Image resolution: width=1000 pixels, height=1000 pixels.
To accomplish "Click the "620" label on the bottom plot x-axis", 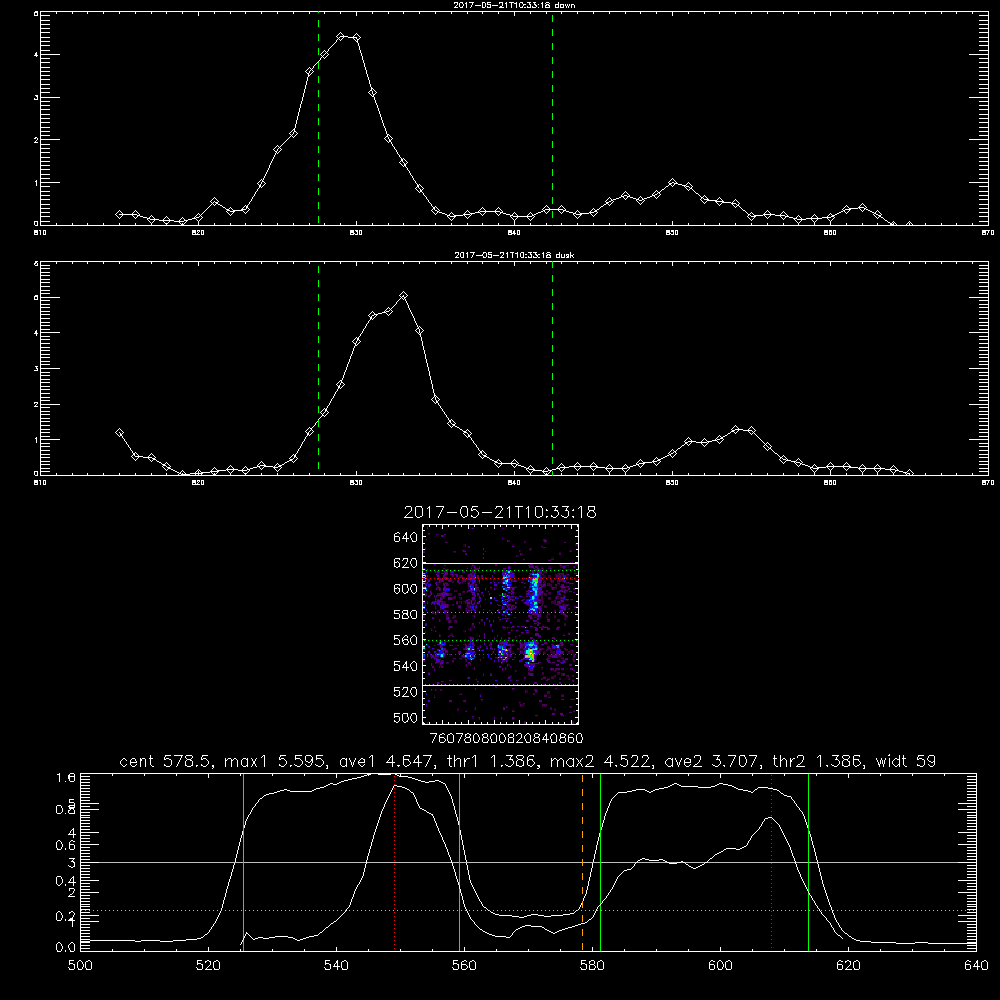I will tap(848, 966).
